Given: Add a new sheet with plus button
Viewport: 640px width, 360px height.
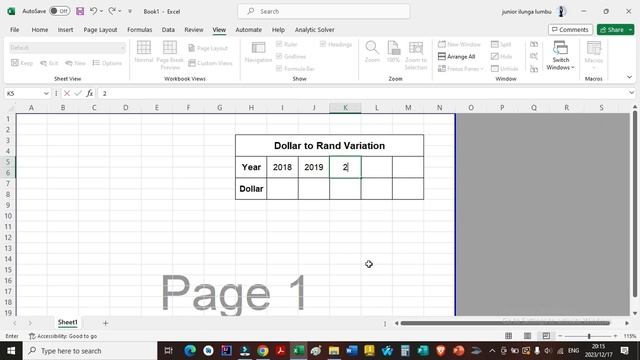Looking at the screenshot, I should tap(105, 323).
